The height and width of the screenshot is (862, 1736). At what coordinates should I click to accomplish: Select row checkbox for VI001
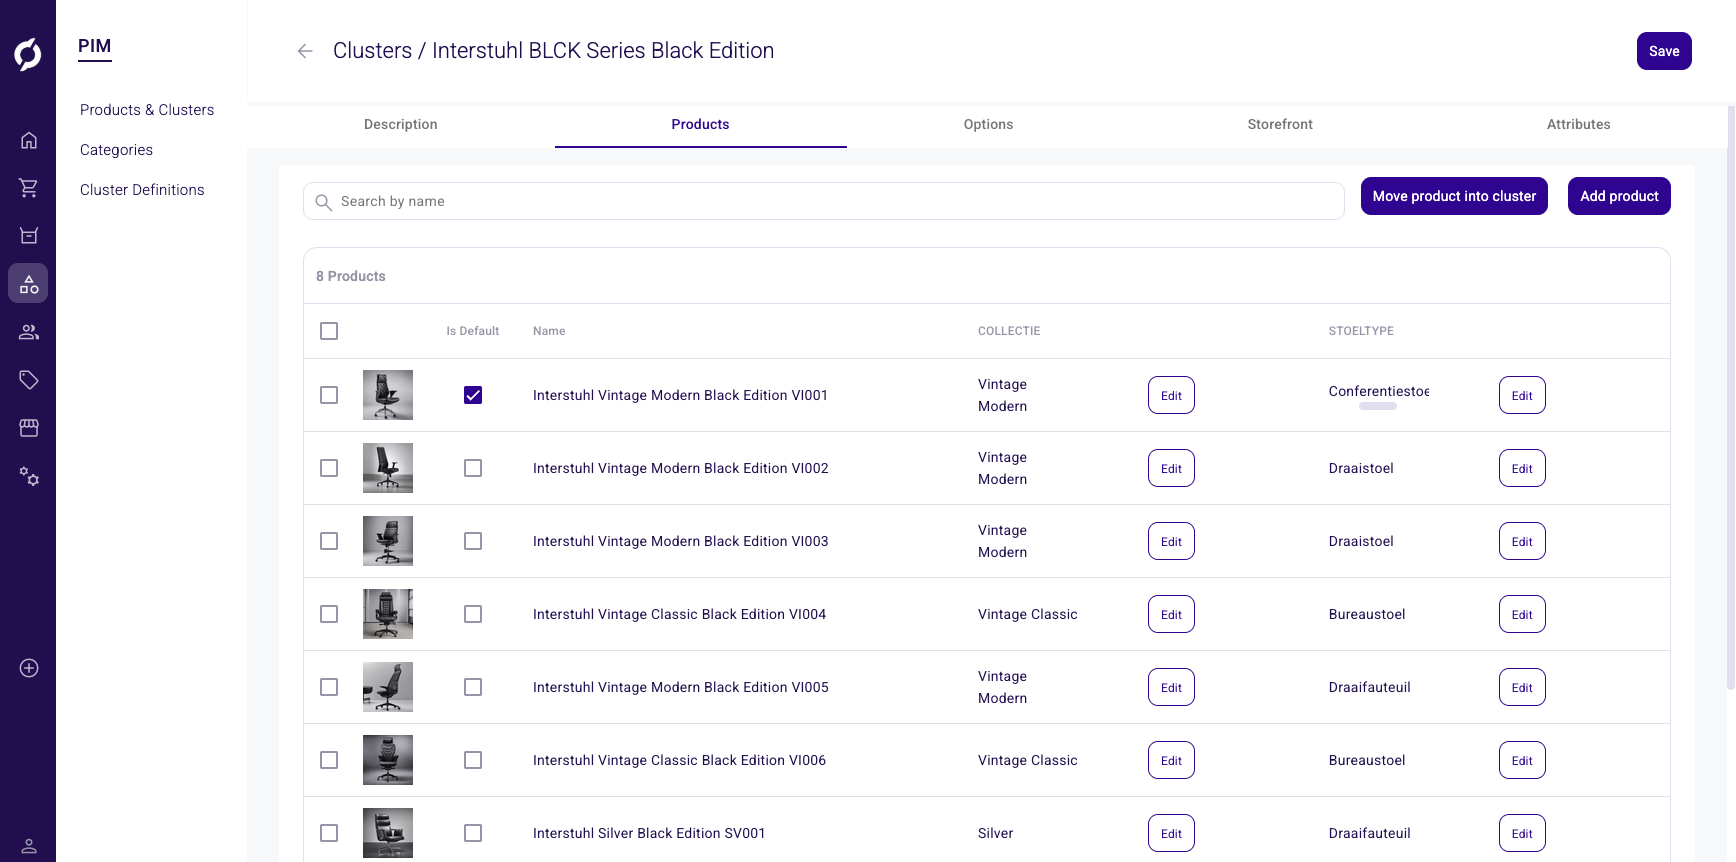tap(329, 395)
